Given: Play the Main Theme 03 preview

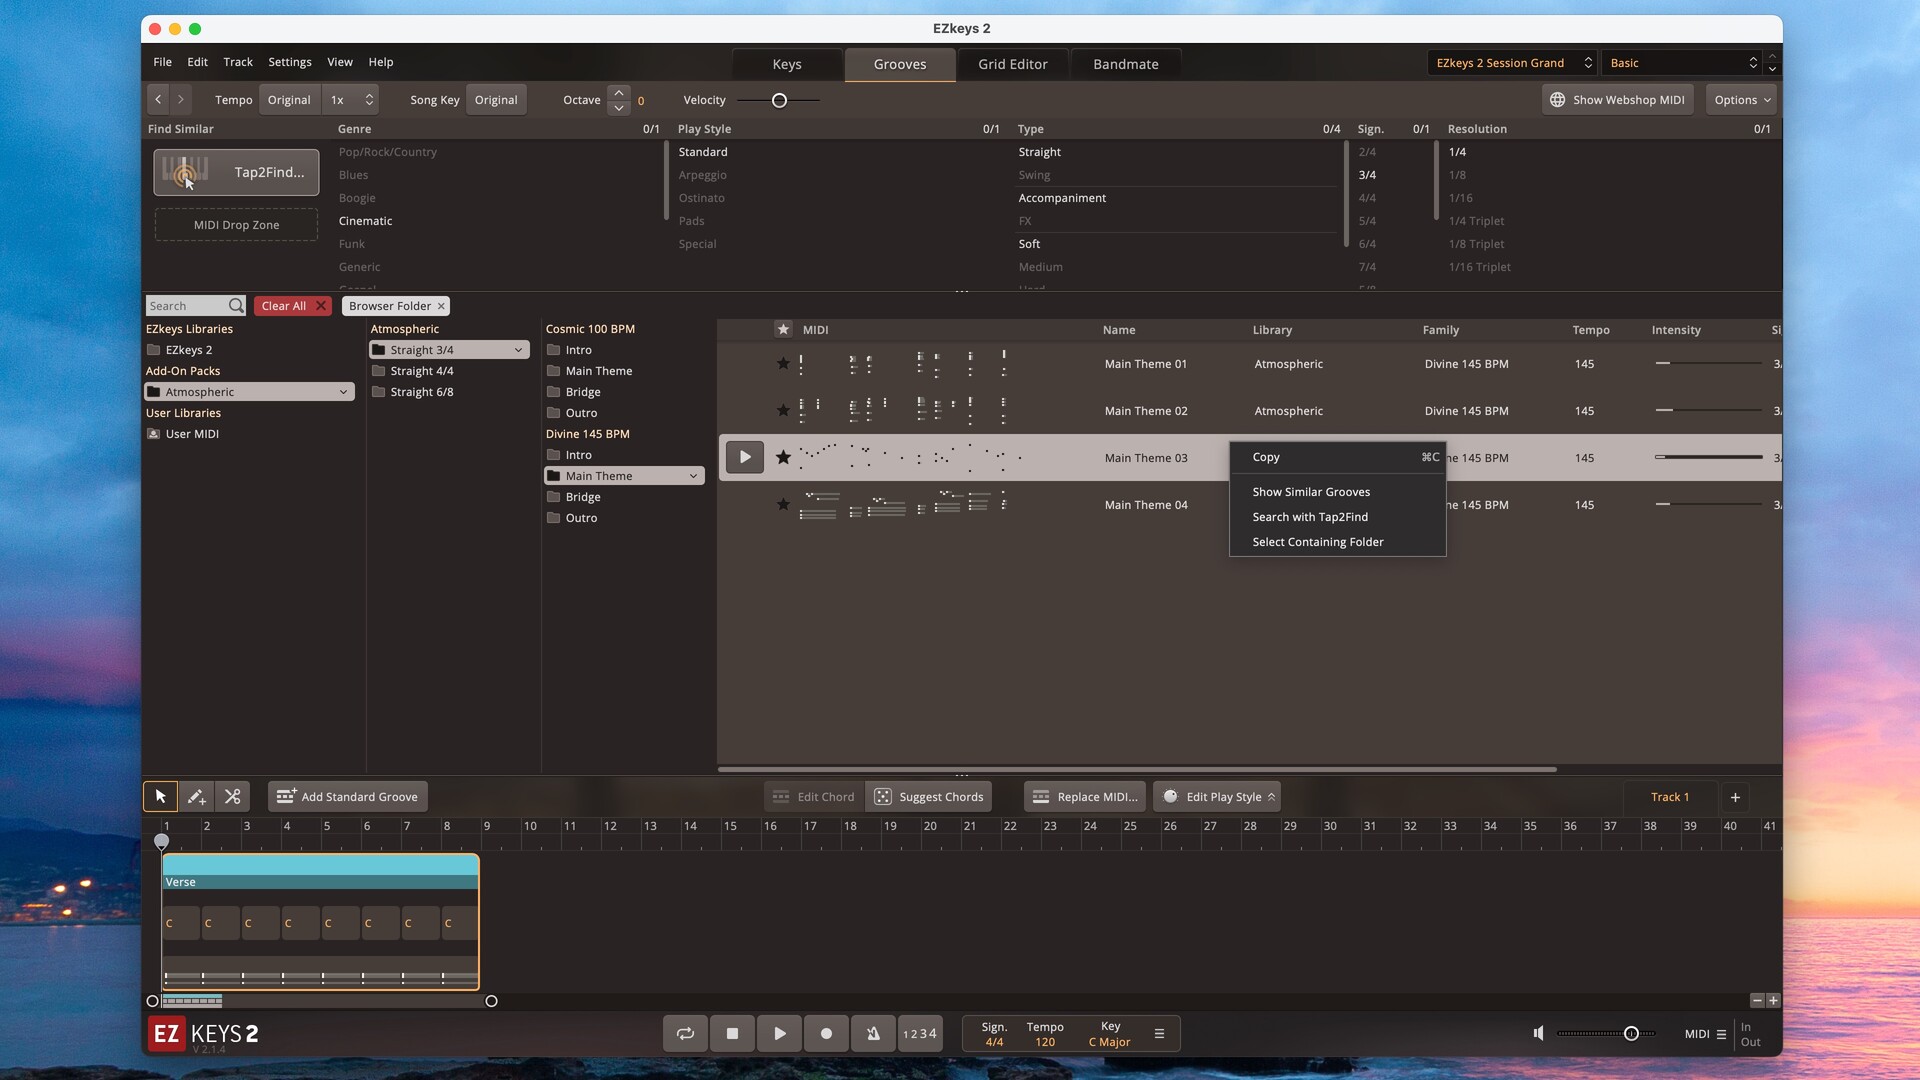Looking at the screenshot, I should 745,458.
